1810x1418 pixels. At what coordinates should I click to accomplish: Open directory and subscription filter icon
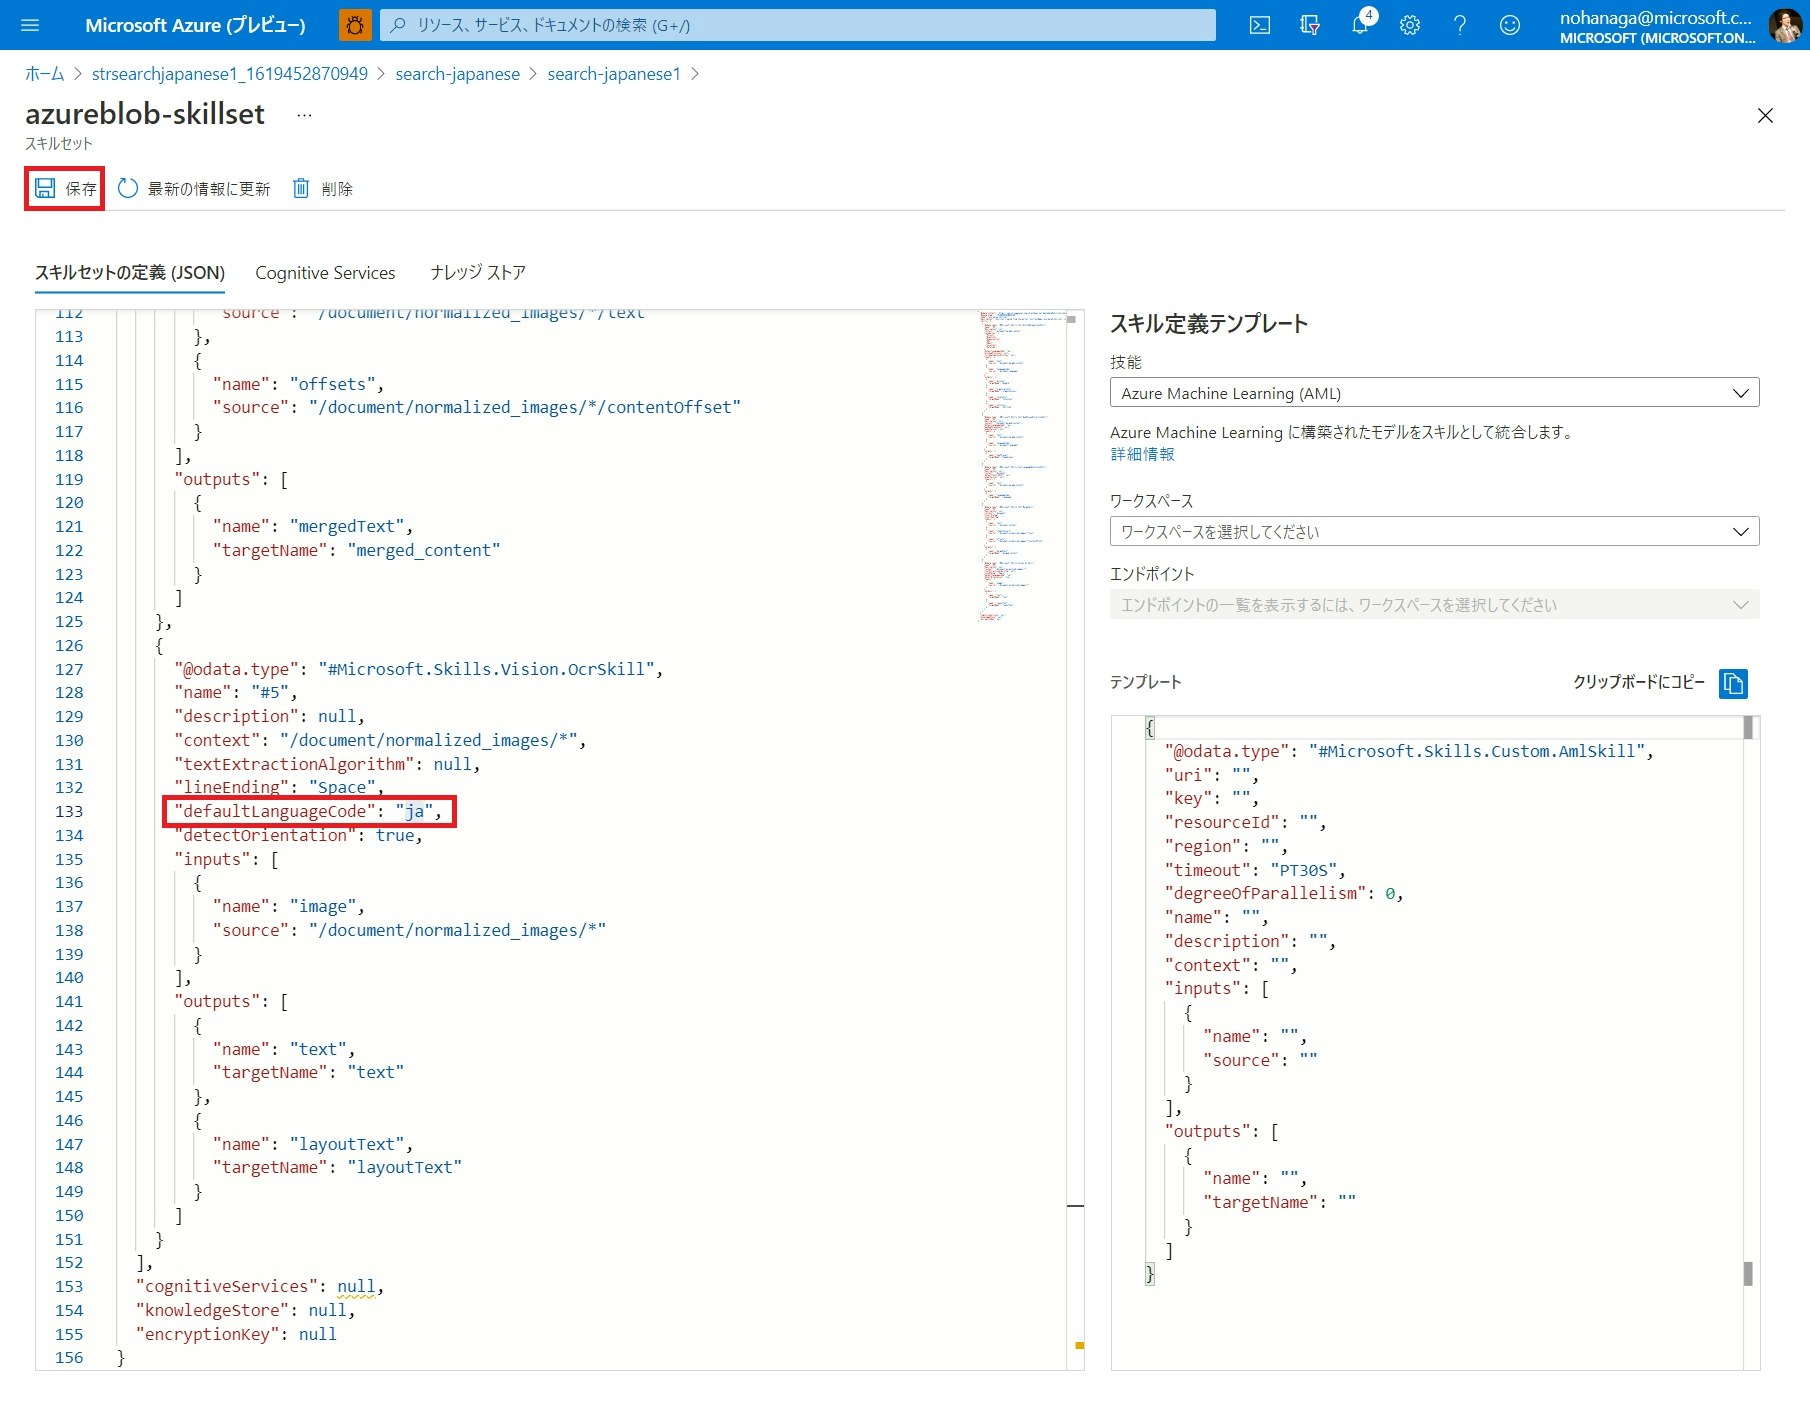pyautogui.click(x=1310, y=25)
